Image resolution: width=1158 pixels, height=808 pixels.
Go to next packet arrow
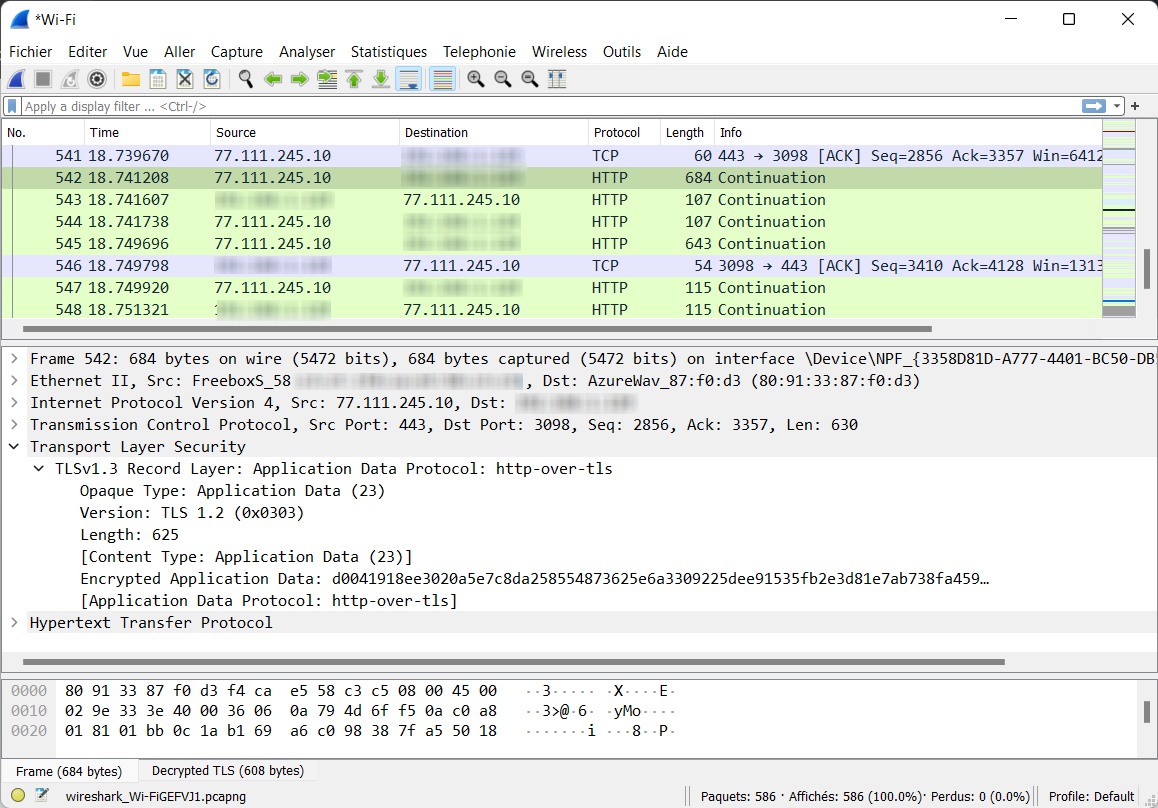click(300, 79)
